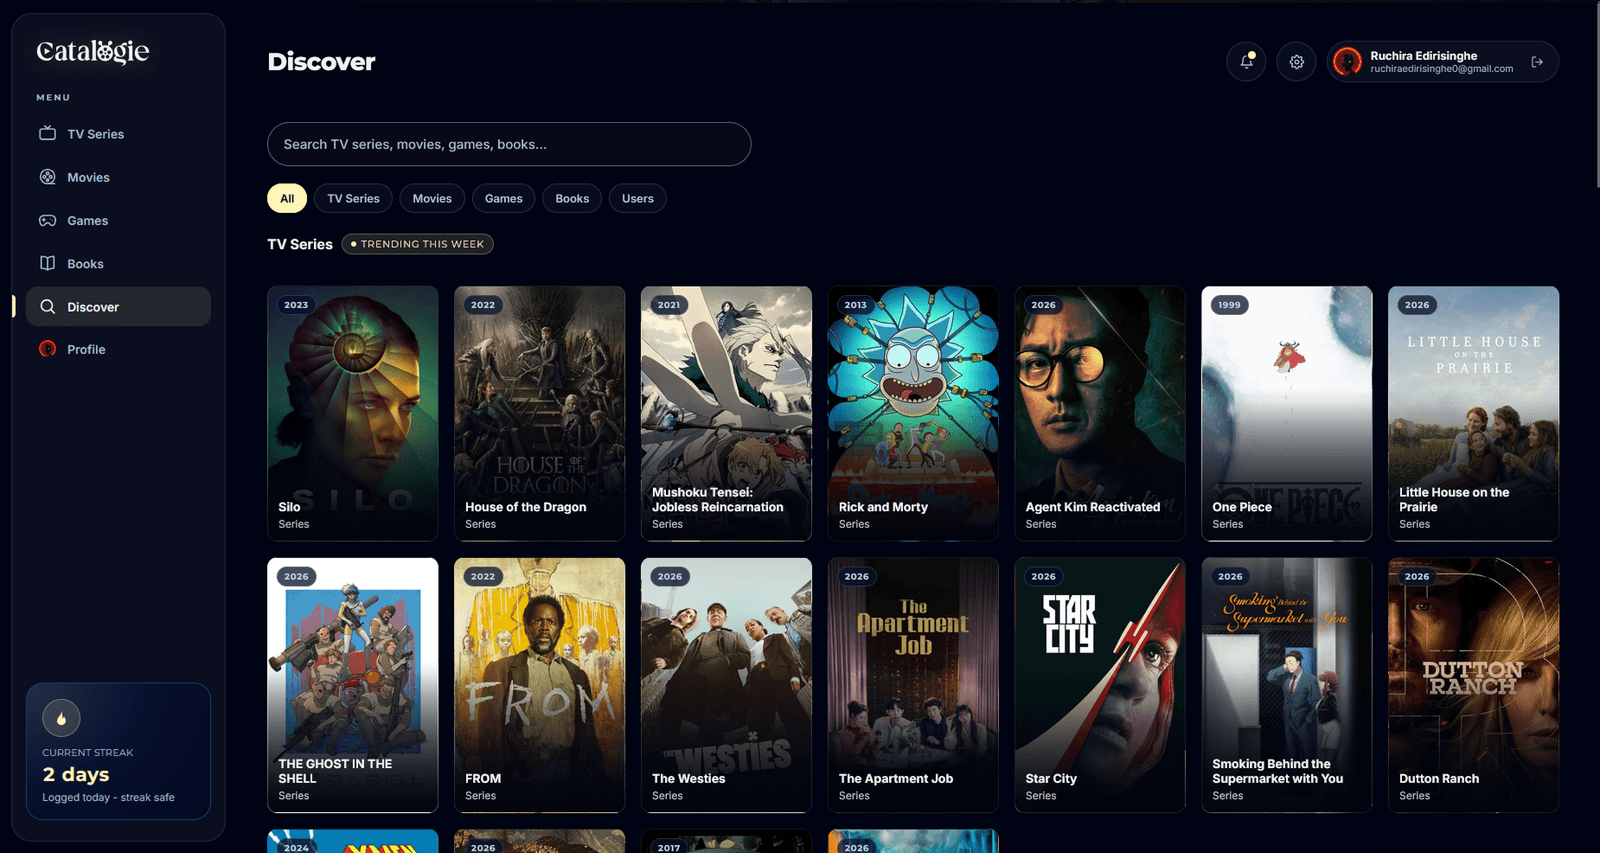Open Books in sidebar menu
The height and width of the screenshot is (853, 1600).
click(118, 263)
